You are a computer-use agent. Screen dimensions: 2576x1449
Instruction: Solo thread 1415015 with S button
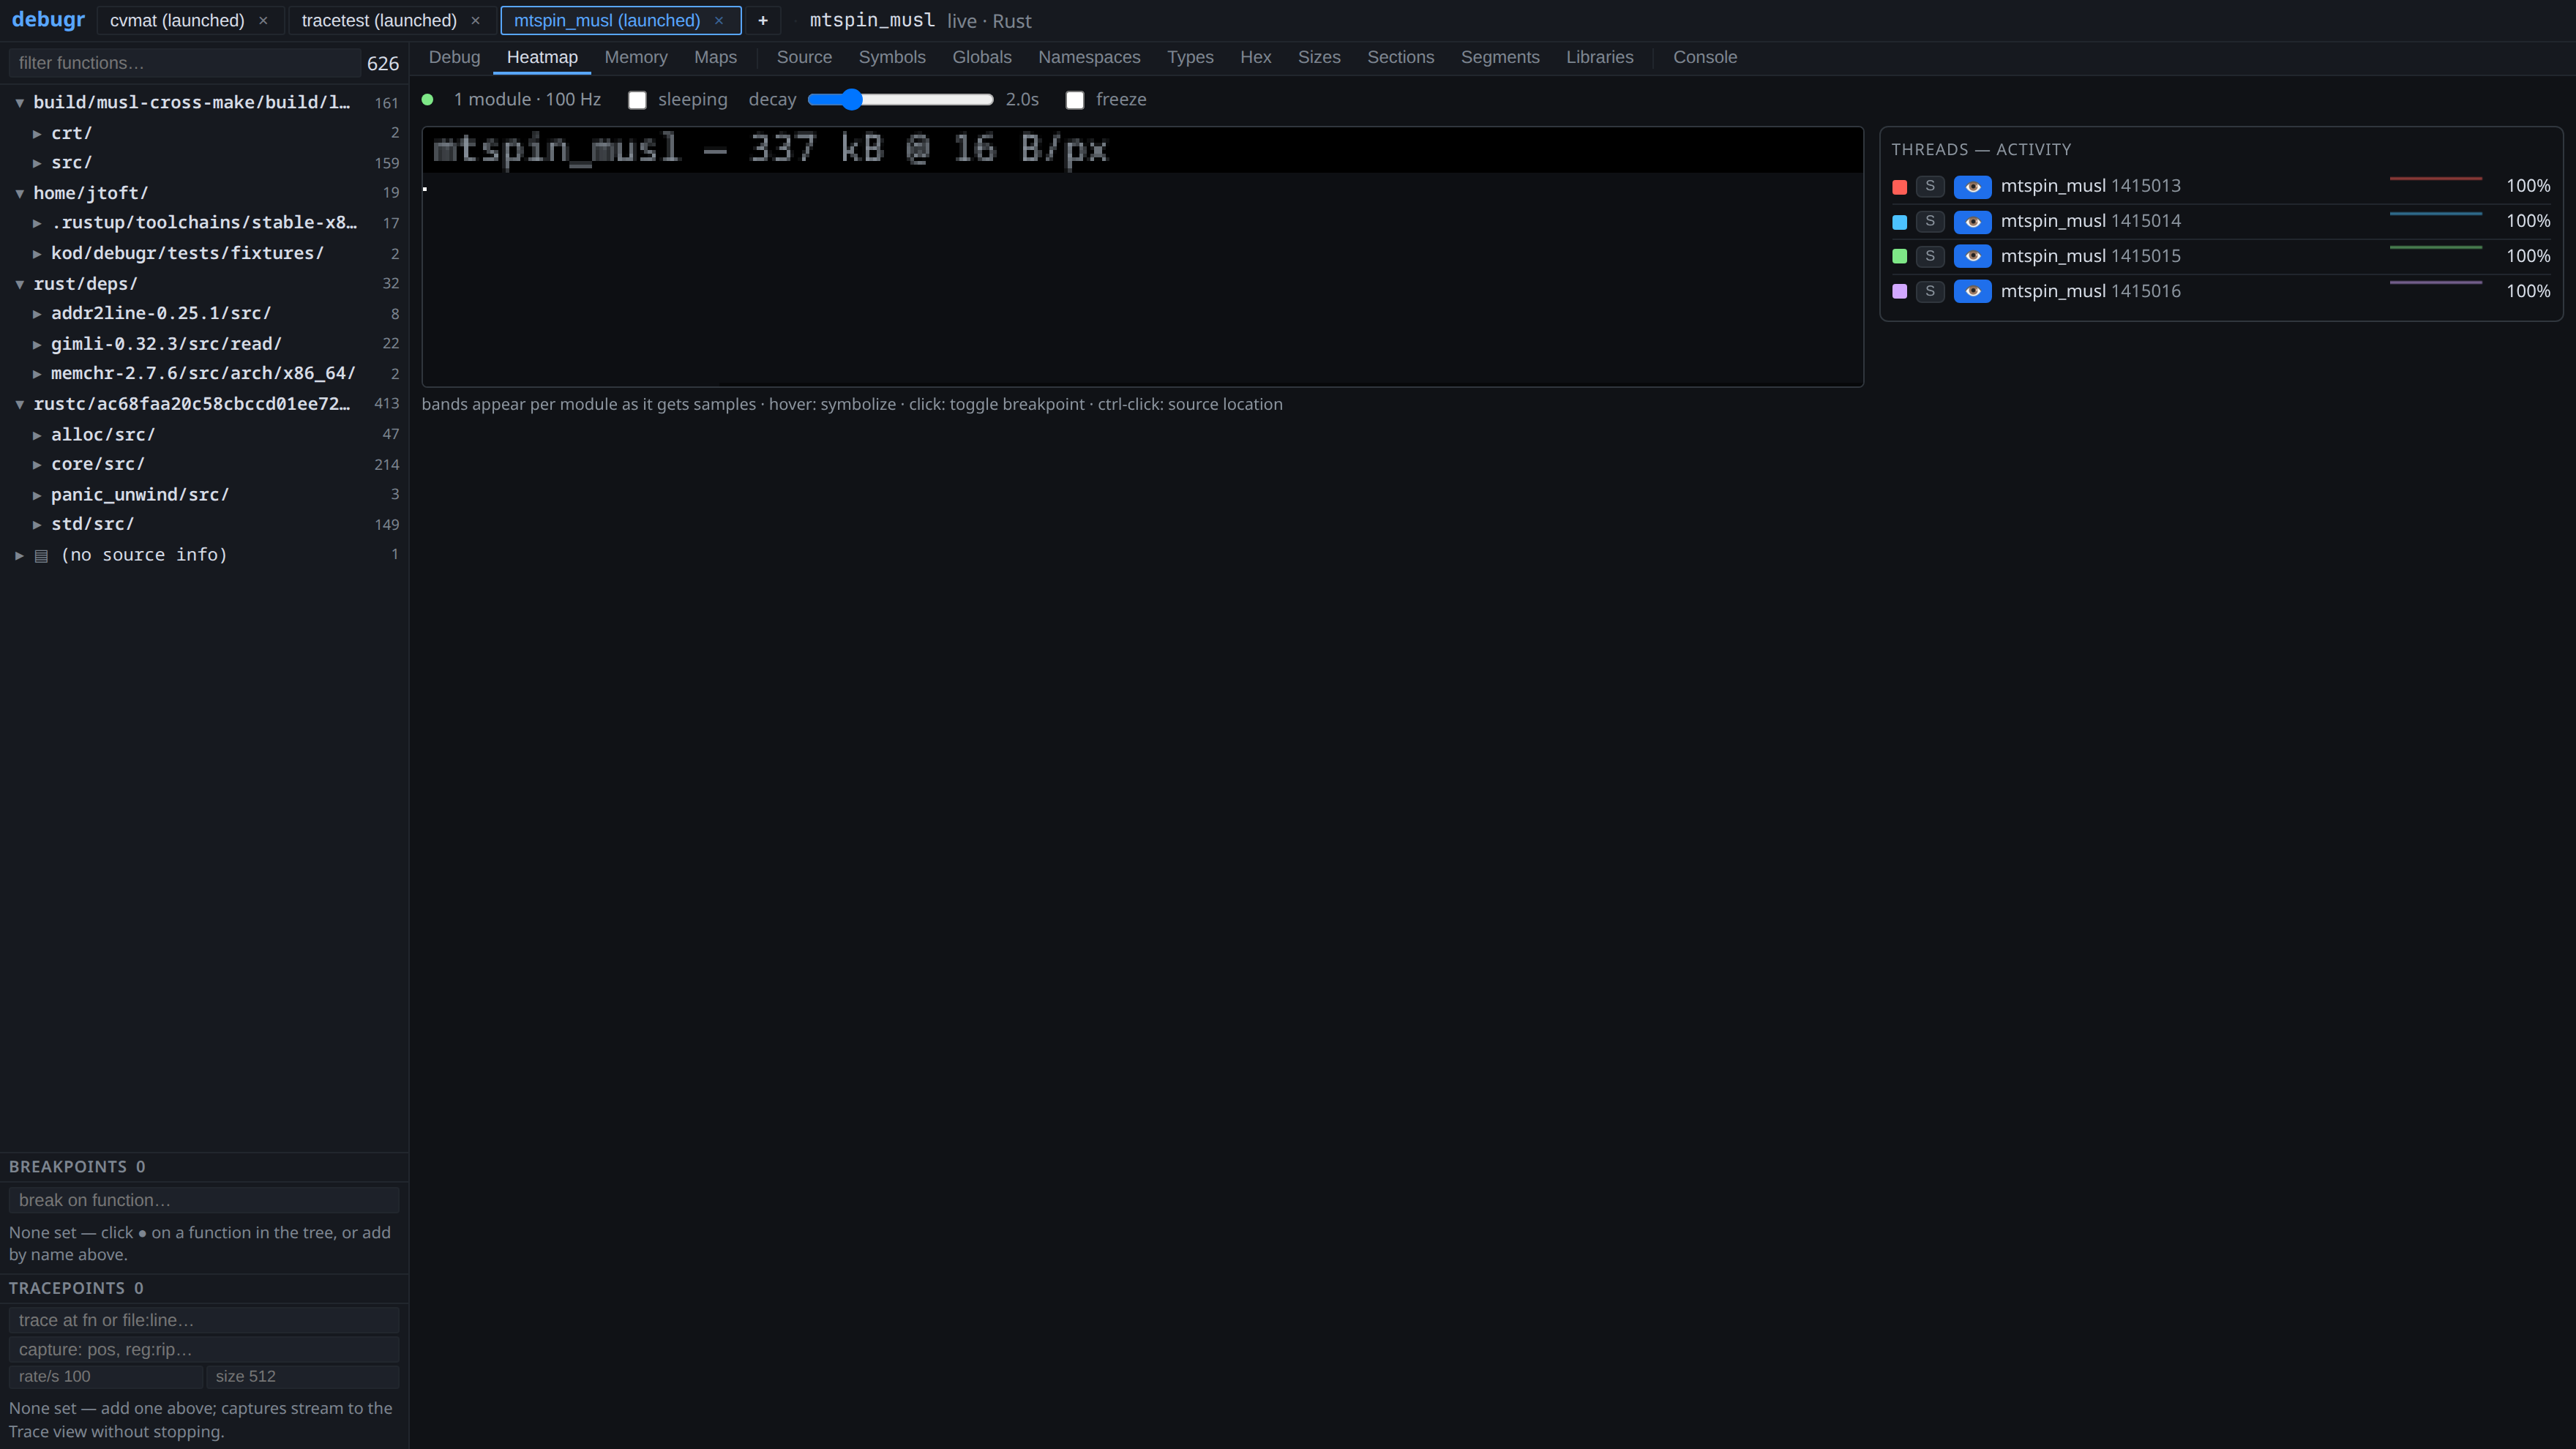[1930, 256]
